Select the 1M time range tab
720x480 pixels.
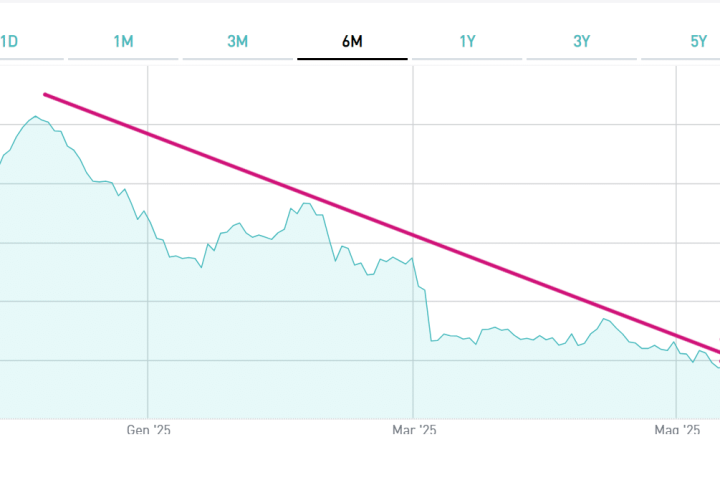pyautogui.click(x=123, y=41)
